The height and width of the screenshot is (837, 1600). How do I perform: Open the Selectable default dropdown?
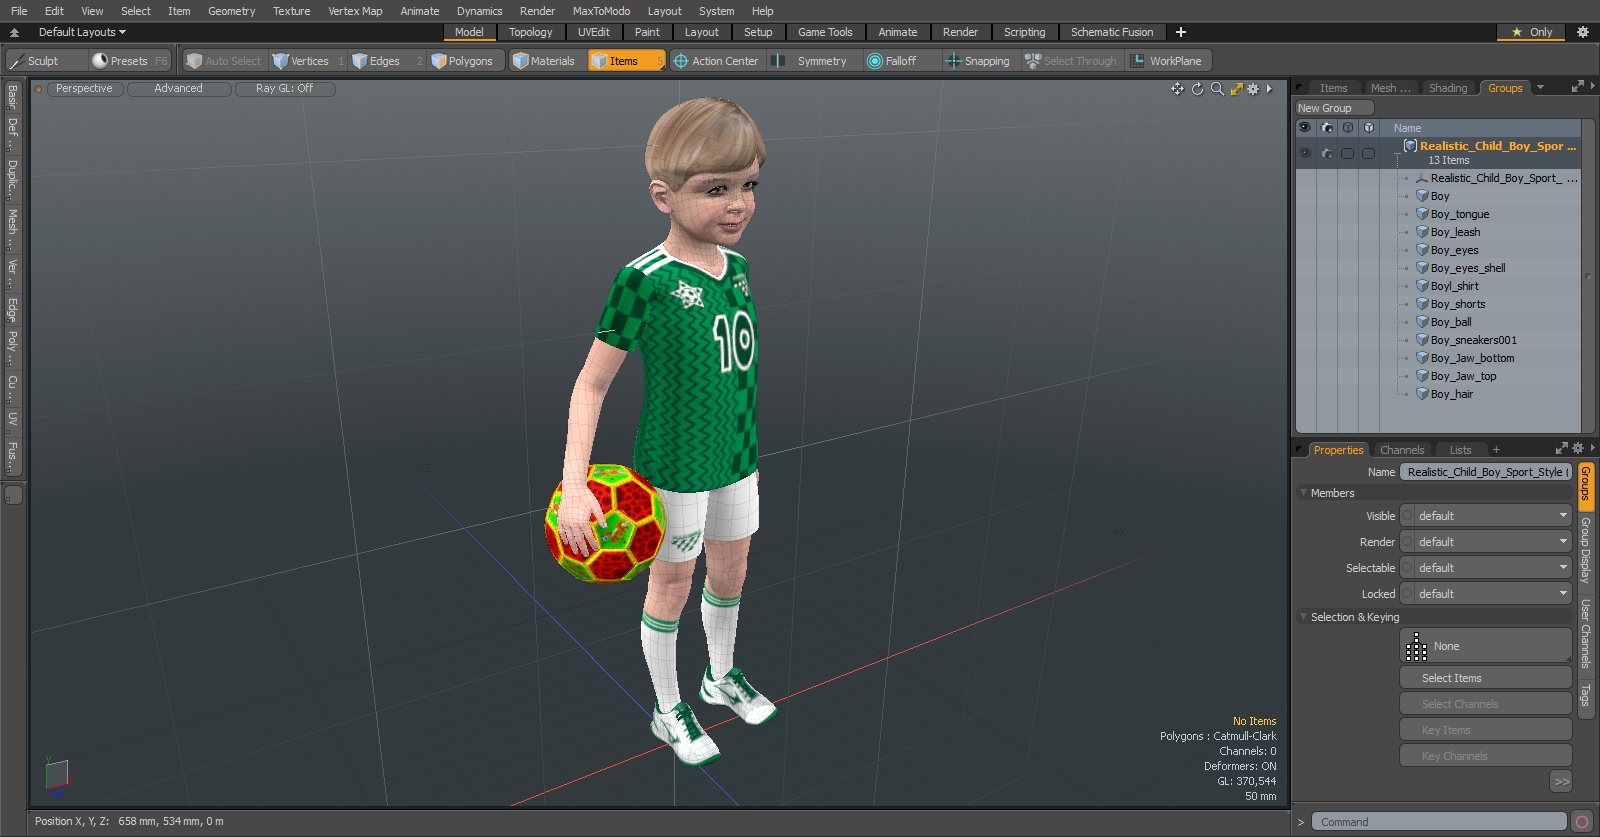pyautogui.click(x=1486, y=568)
